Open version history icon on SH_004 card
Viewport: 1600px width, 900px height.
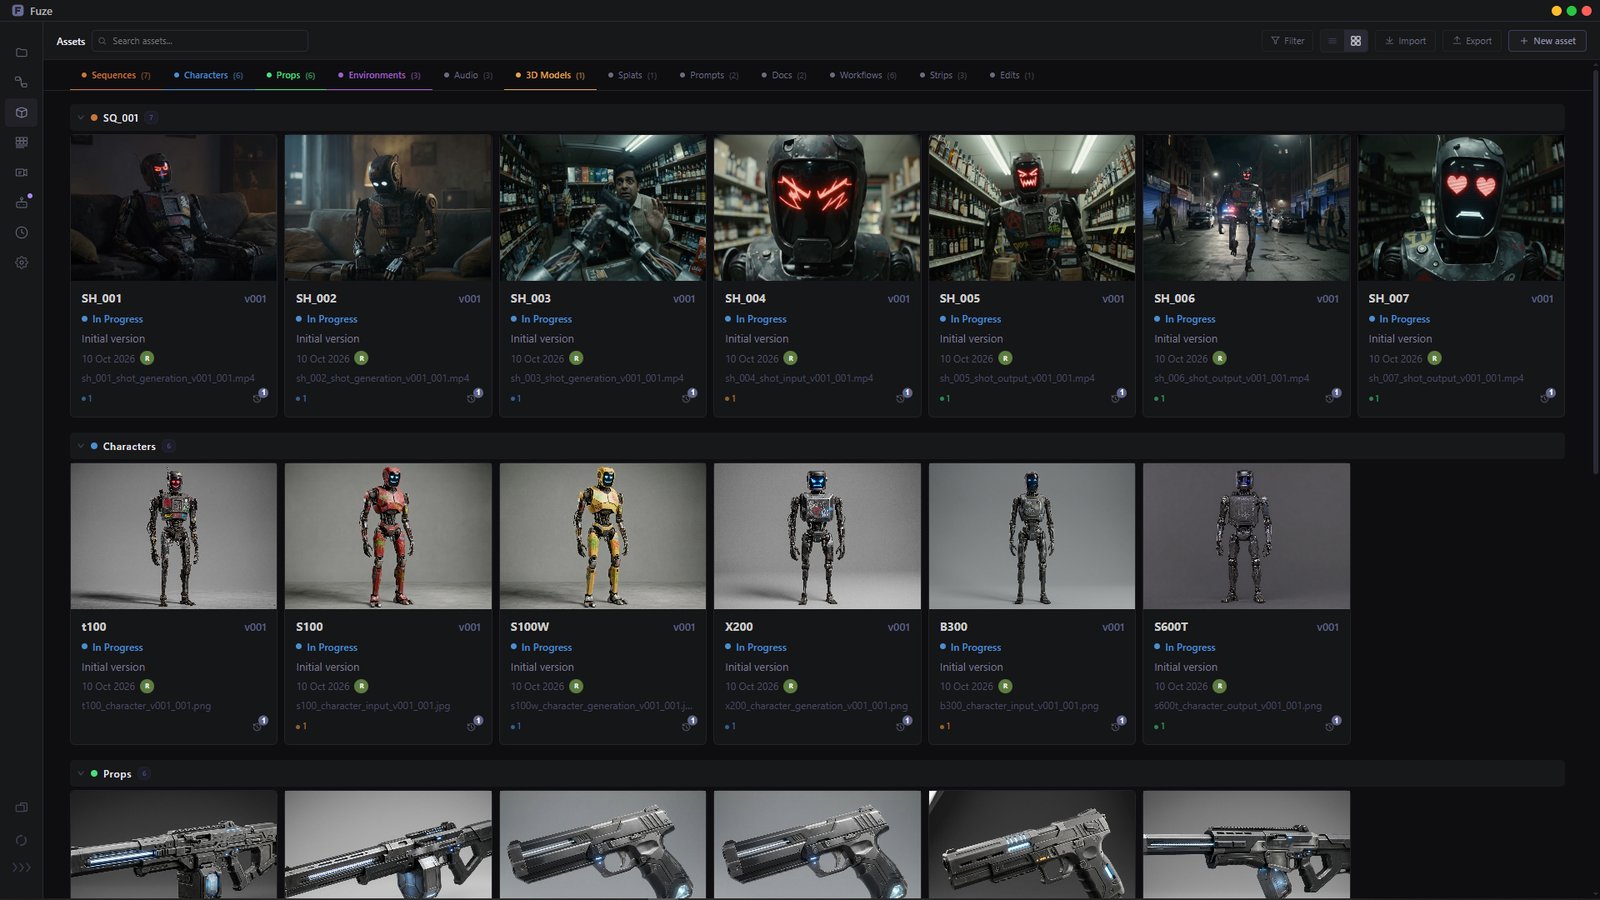click(x=903, y=396)
